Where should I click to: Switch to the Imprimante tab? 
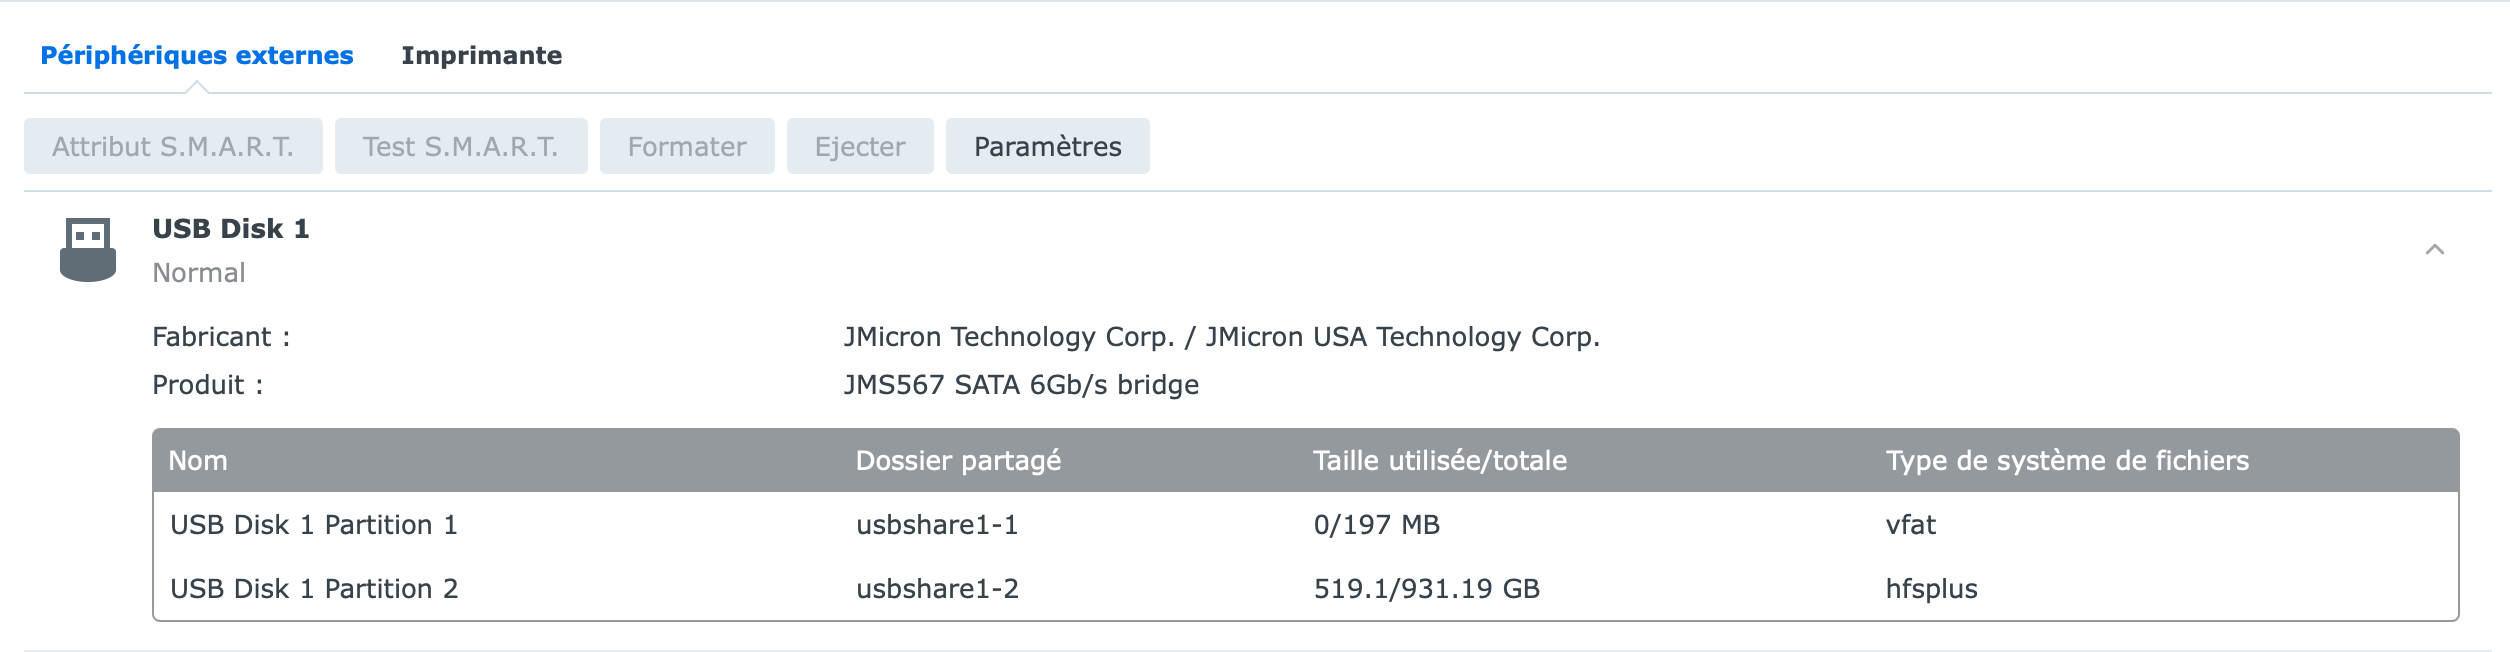[x=481, y=56]
